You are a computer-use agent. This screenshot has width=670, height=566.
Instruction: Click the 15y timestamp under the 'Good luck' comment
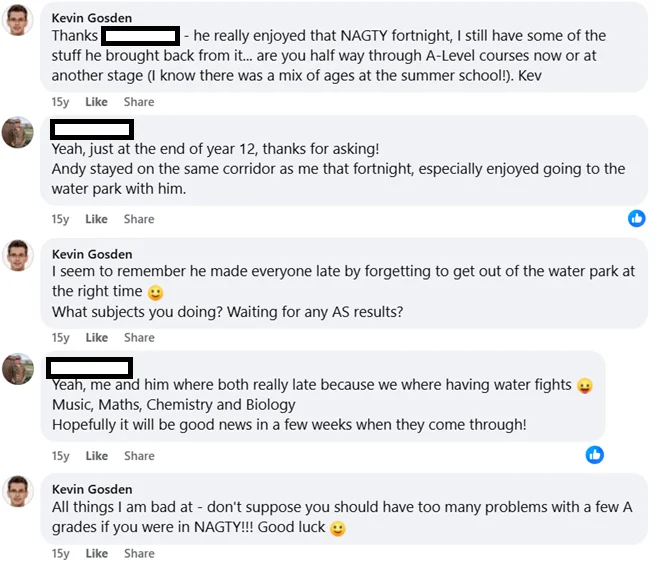point(61,554)
